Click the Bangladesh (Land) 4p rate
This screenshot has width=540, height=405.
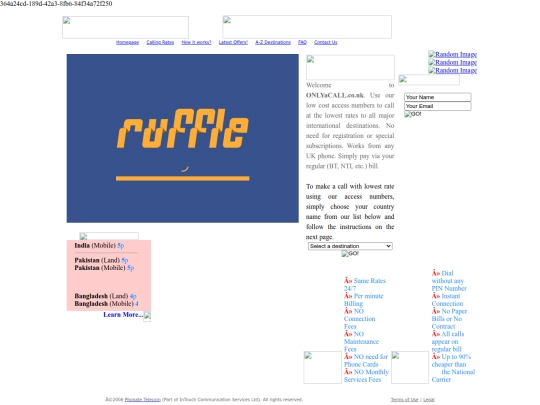point(105,296)
